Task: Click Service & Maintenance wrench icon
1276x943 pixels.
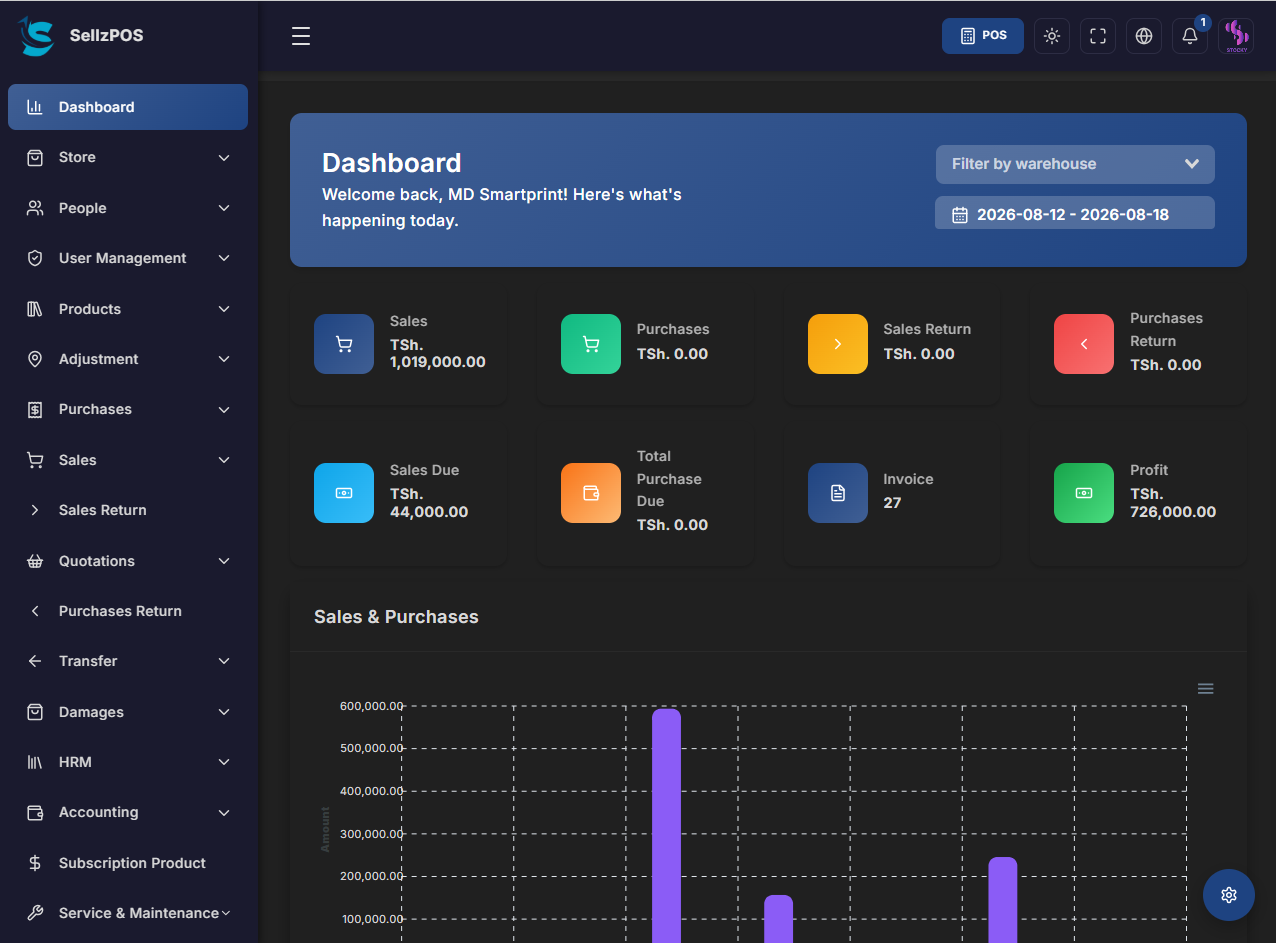Action: 35,913
